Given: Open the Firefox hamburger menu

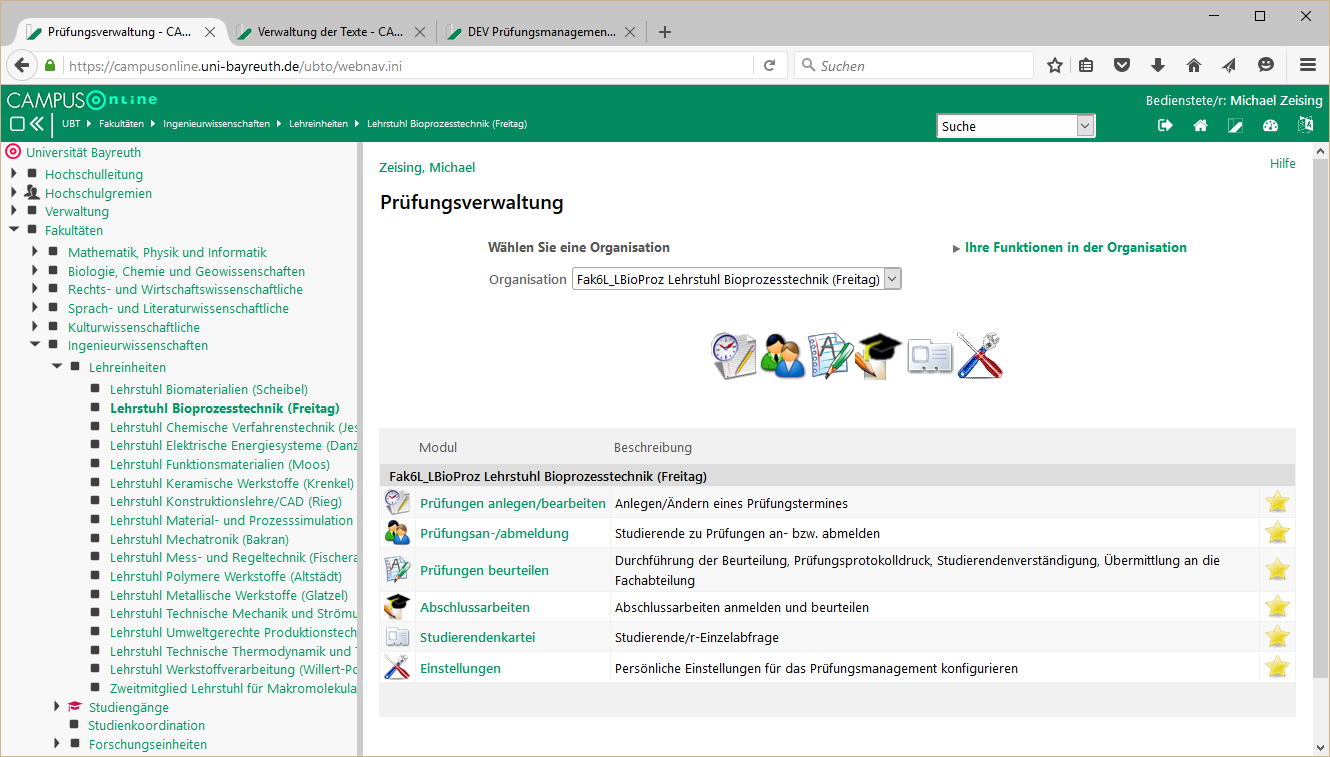Looking at the screenshot, I should [1308, 65].
